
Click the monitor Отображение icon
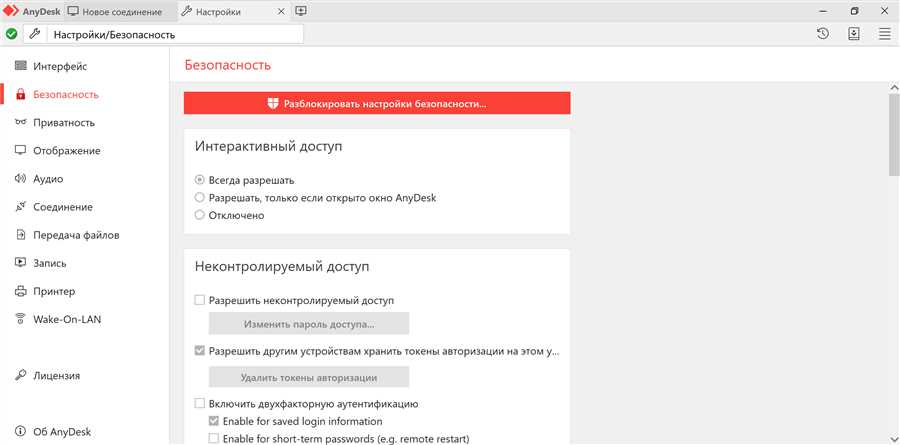(21, 150)
